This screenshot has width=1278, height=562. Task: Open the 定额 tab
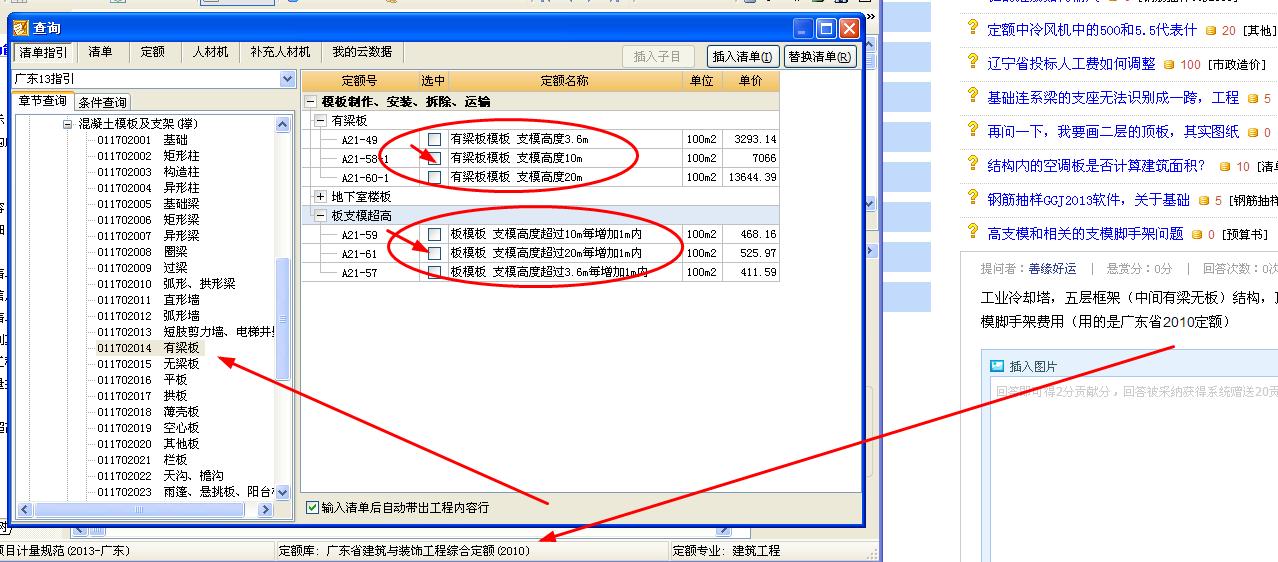pyautogui.click(x=153, y=52)
